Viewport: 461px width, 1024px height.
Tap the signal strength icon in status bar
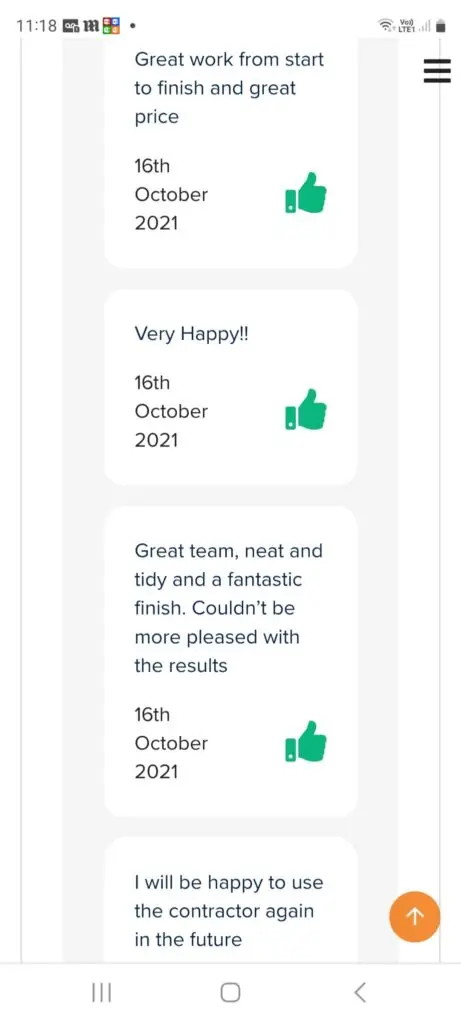click(425, 26)
